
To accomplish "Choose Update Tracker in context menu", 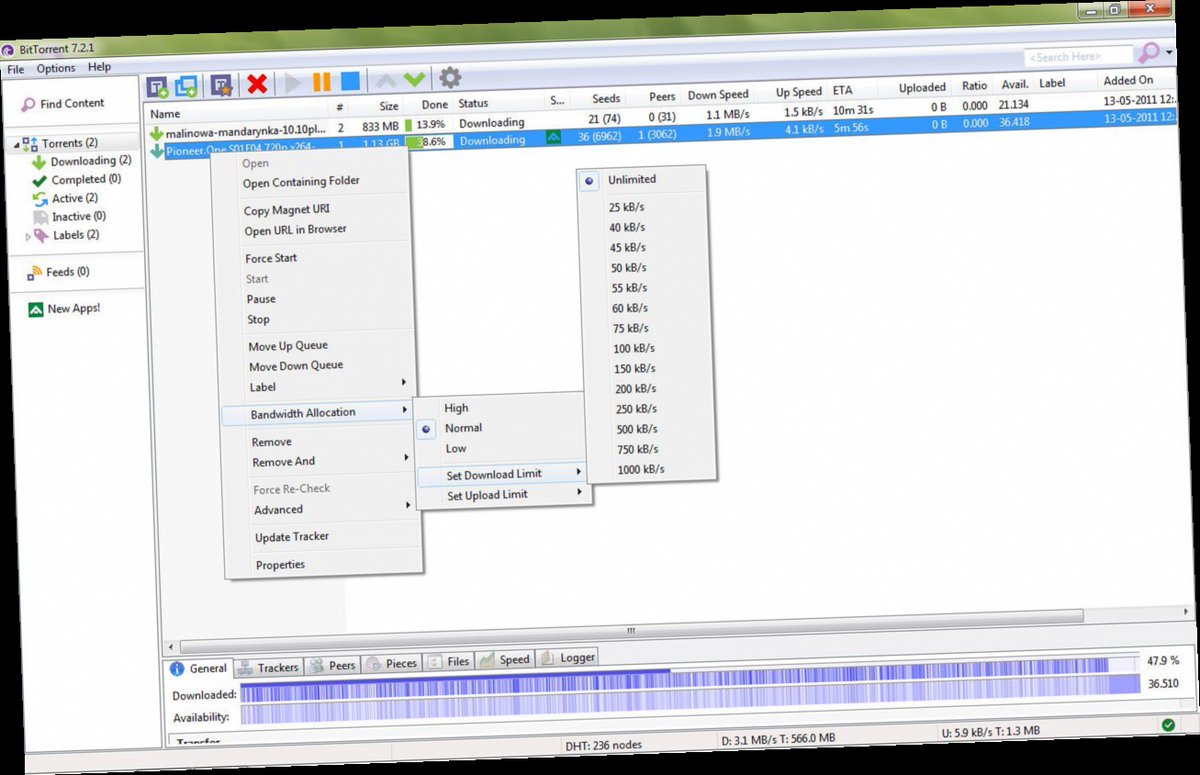I will [x=292, y=537].
